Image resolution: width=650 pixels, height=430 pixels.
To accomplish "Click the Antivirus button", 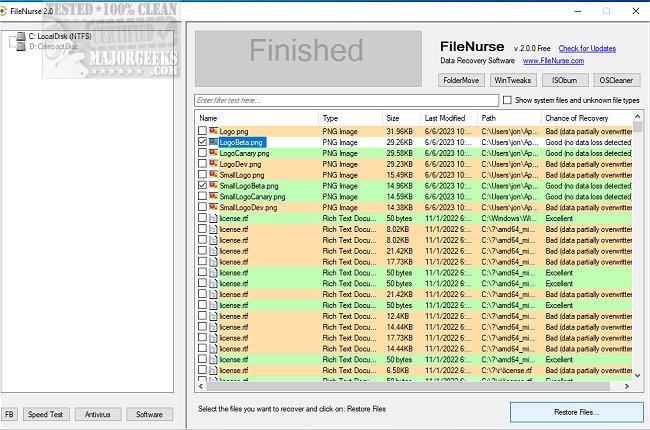I will 98,414.
